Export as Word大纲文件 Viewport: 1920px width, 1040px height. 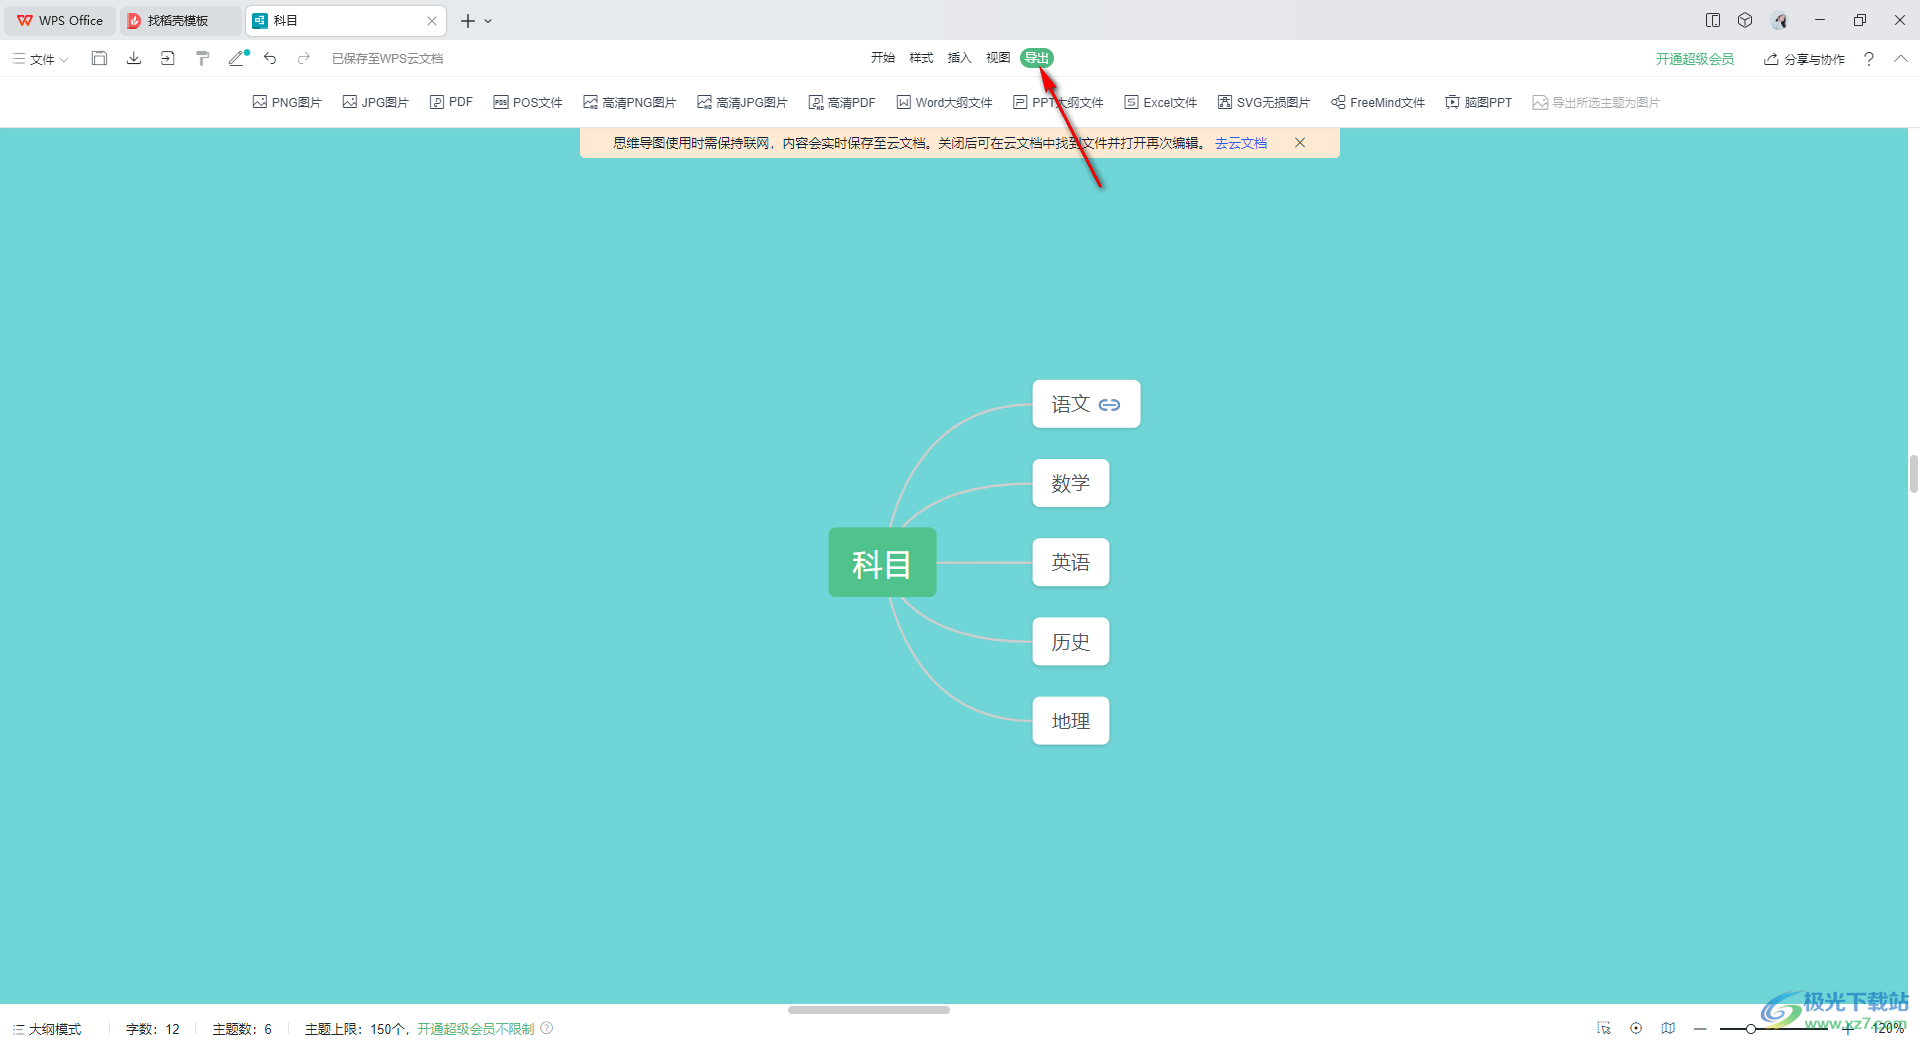click(944, 102)
